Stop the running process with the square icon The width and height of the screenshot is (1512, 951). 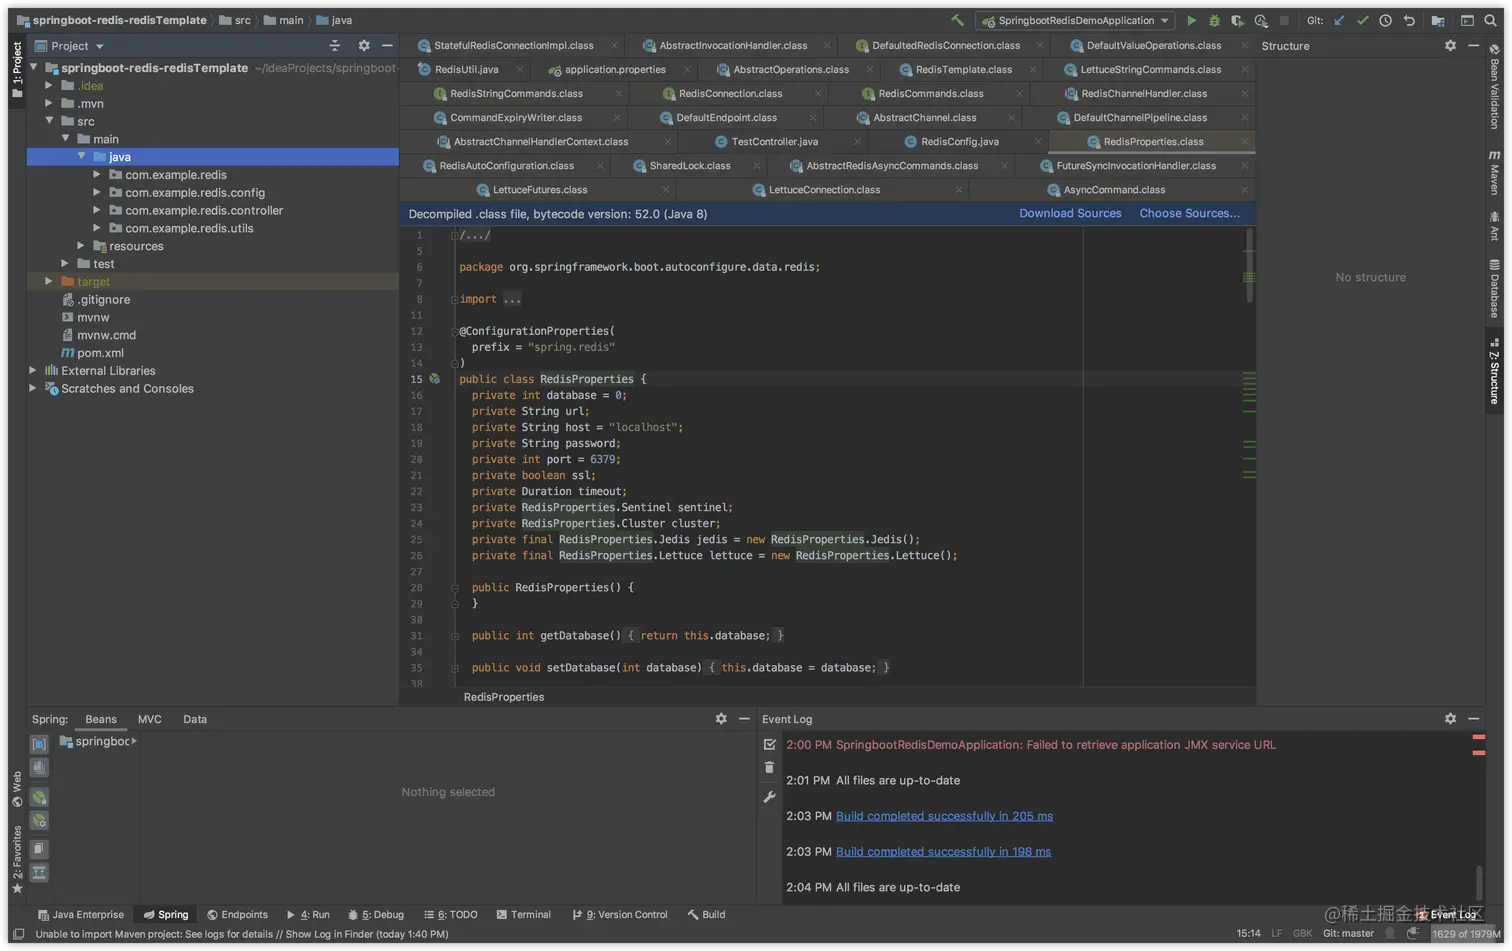tap(1284, 20)
